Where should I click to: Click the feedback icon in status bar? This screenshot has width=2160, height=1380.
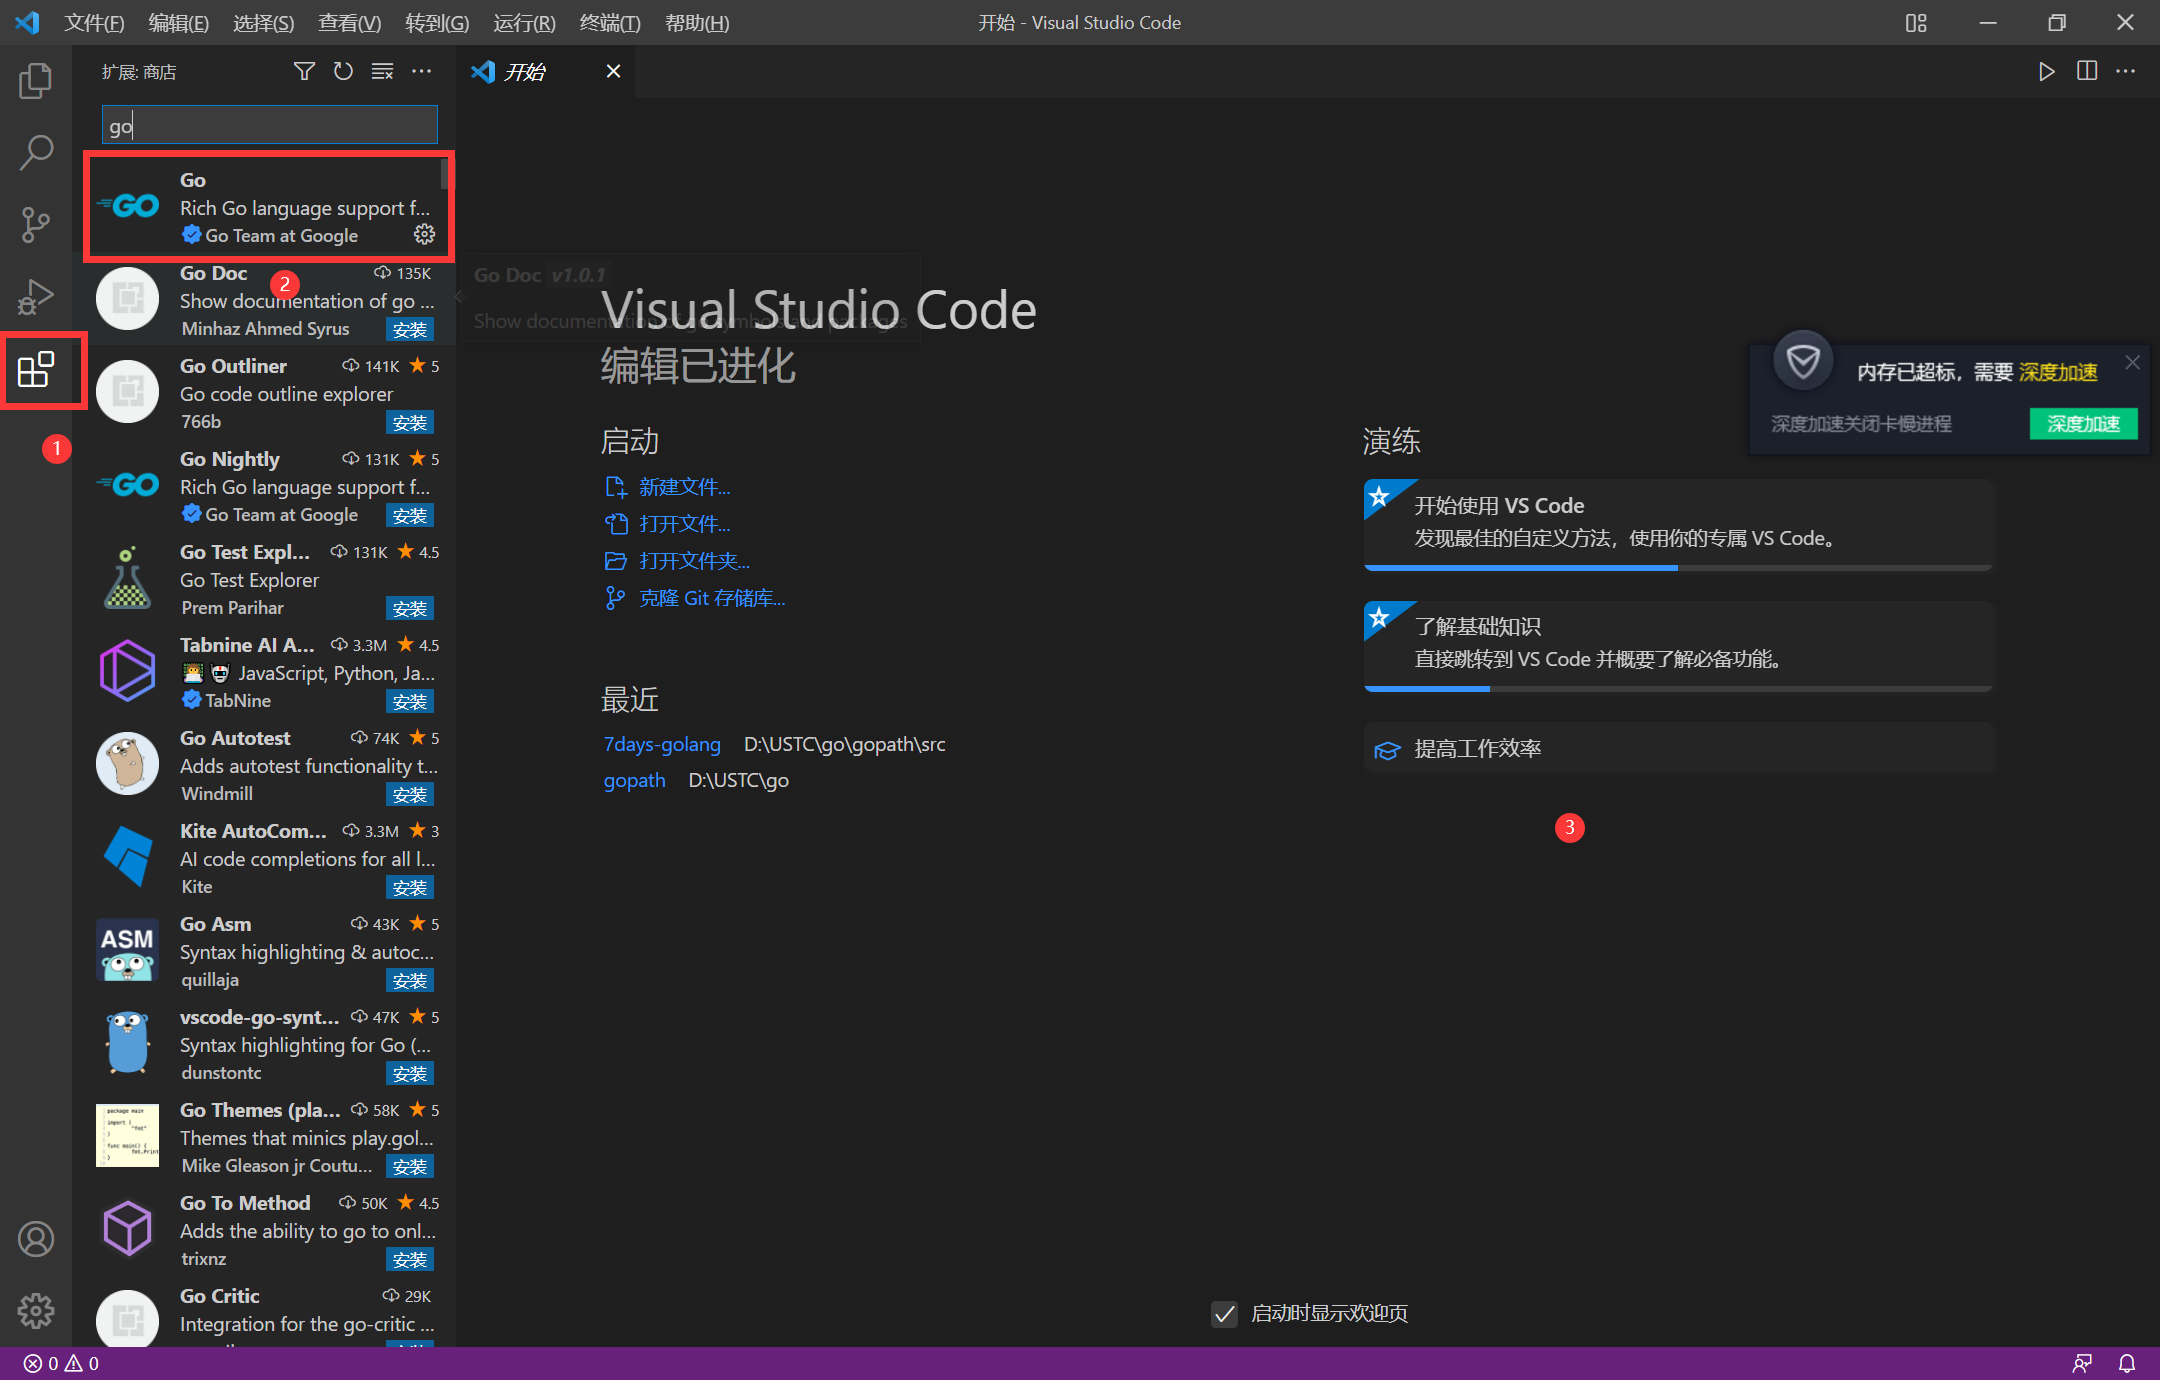[2083, 1363]
